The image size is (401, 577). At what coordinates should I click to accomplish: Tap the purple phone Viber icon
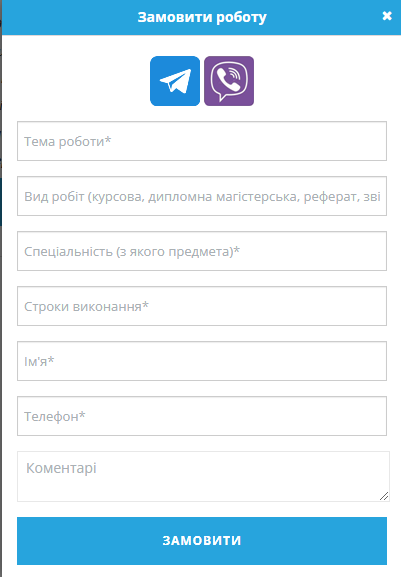coord(229,81)
